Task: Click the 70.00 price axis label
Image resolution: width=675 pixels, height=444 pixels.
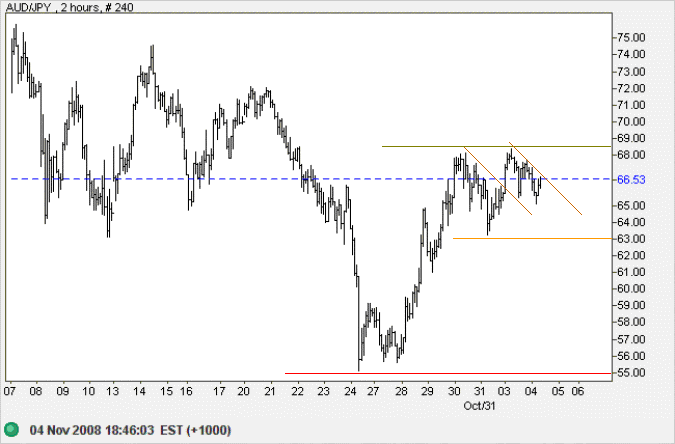Action: (x=631, y=122)
